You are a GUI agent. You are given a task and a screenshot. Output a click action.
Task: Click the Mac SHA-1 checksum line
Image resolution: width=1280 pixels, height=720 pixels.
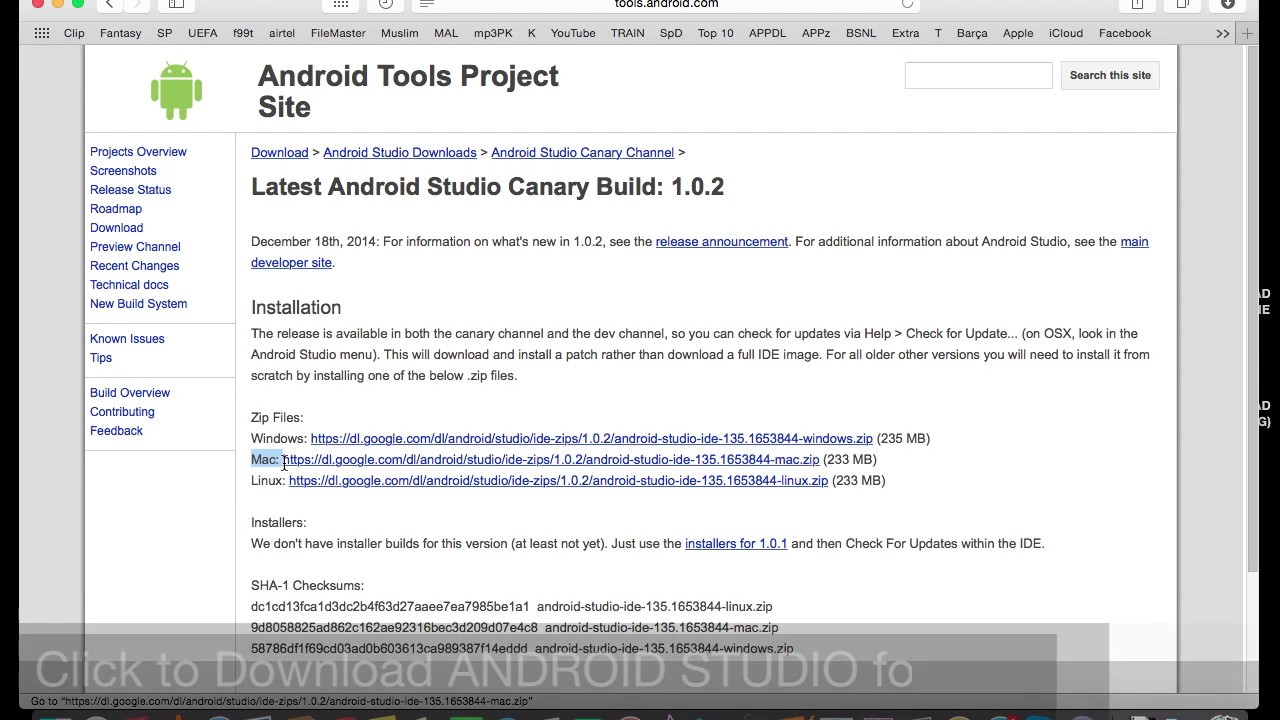click(x=514, y=628)
